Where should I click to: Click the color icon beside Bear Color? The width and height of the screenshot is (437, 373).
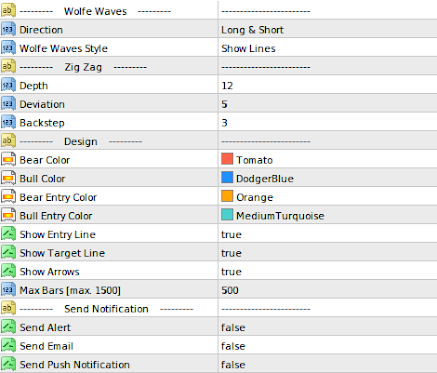8,160
